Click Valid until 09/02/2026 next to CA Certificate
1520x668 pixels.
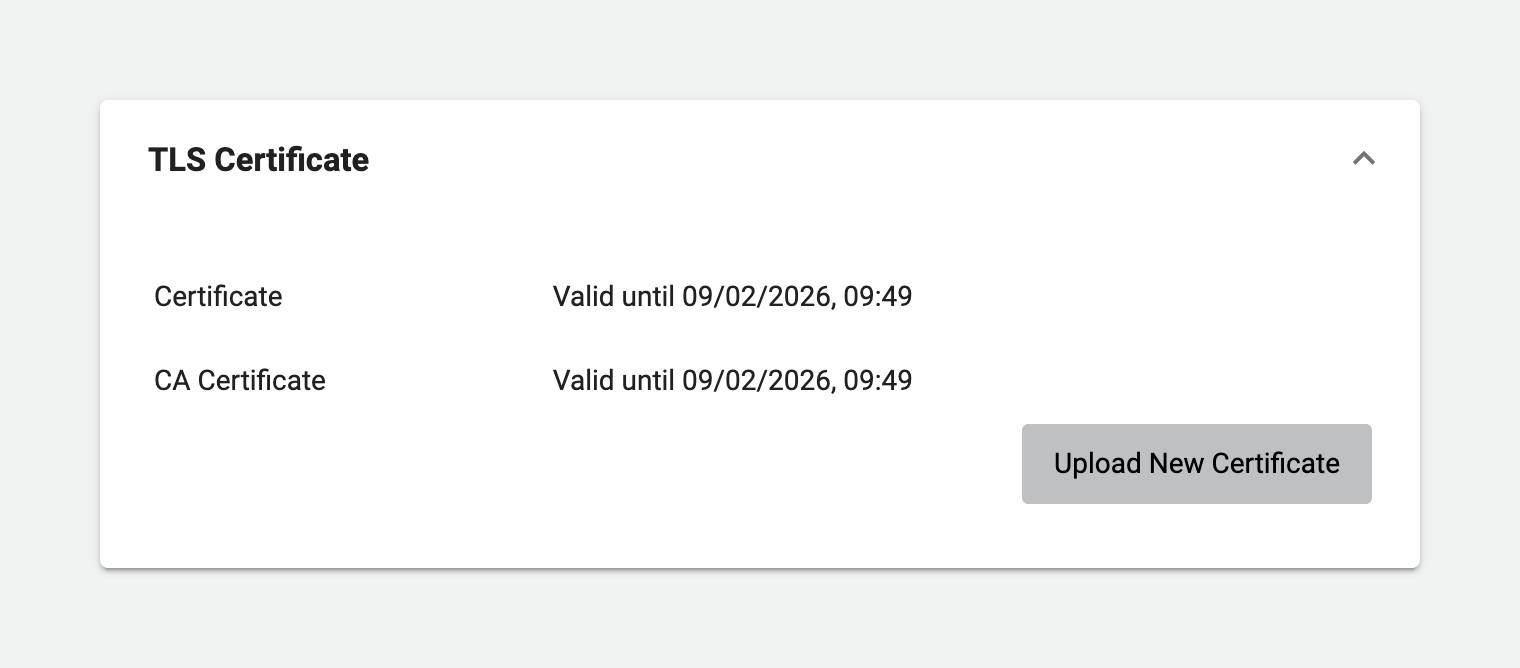coord(732,380)
